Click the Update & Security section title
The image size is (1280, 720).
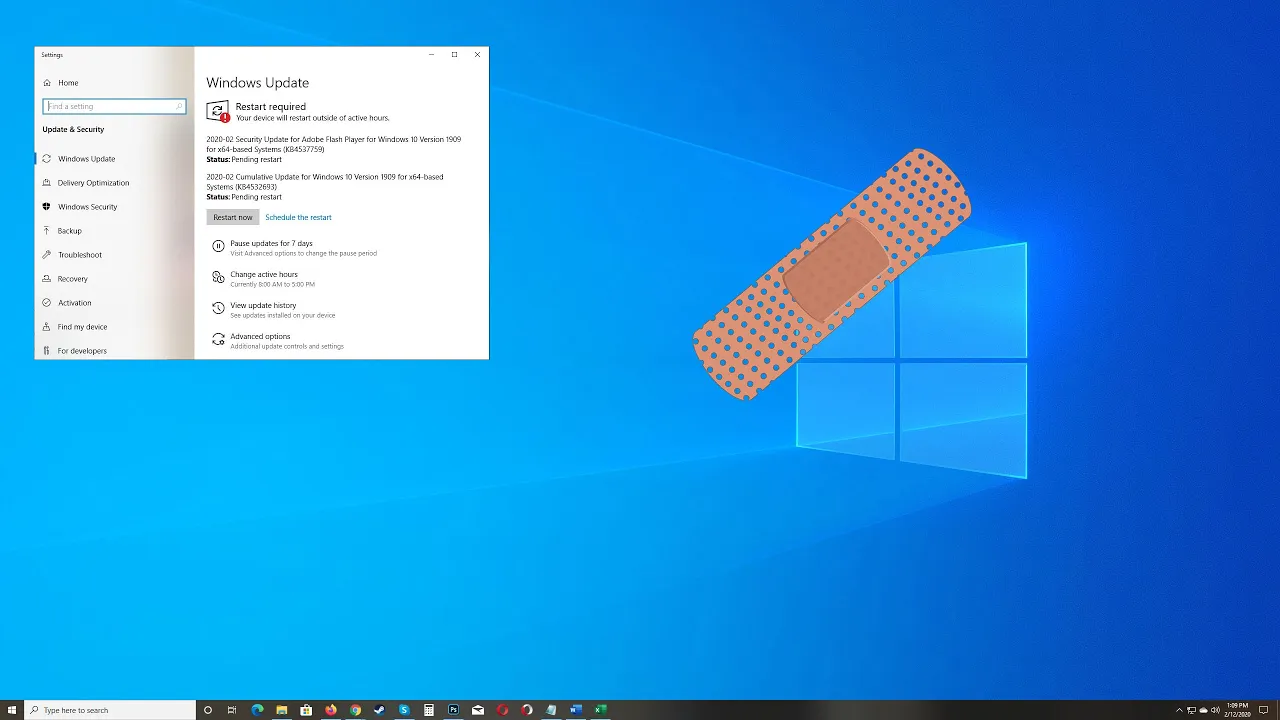pos(73,129)
